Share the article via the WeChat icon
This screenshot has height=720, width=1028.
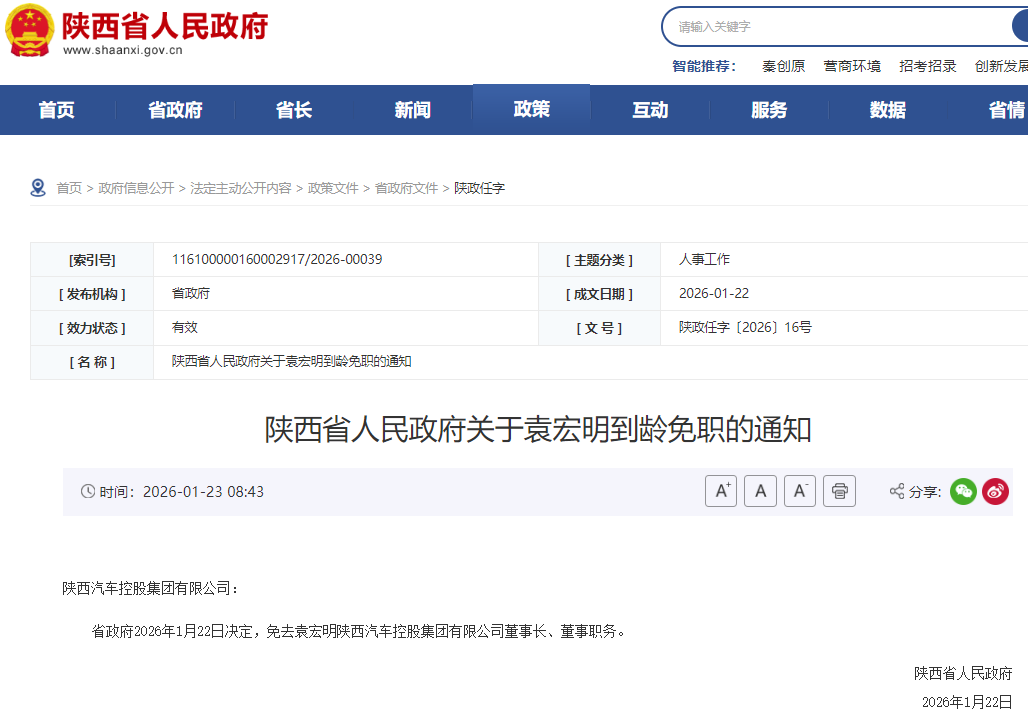point(962,490)
